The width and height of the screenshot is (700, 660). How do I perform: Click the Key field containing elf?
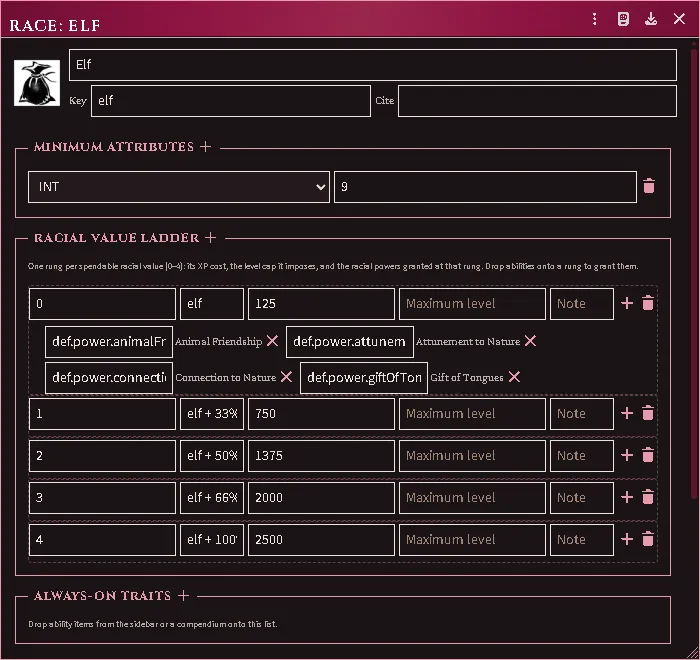231,101
